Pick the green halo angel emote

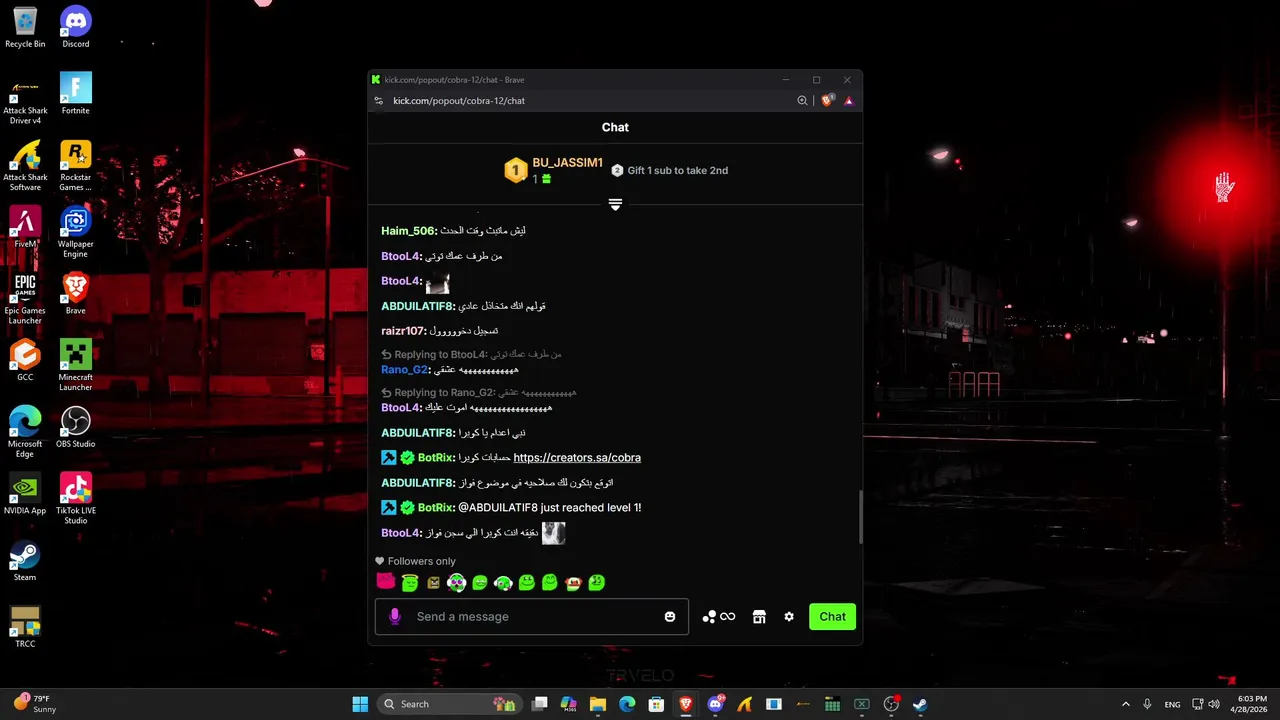(409, 583)
